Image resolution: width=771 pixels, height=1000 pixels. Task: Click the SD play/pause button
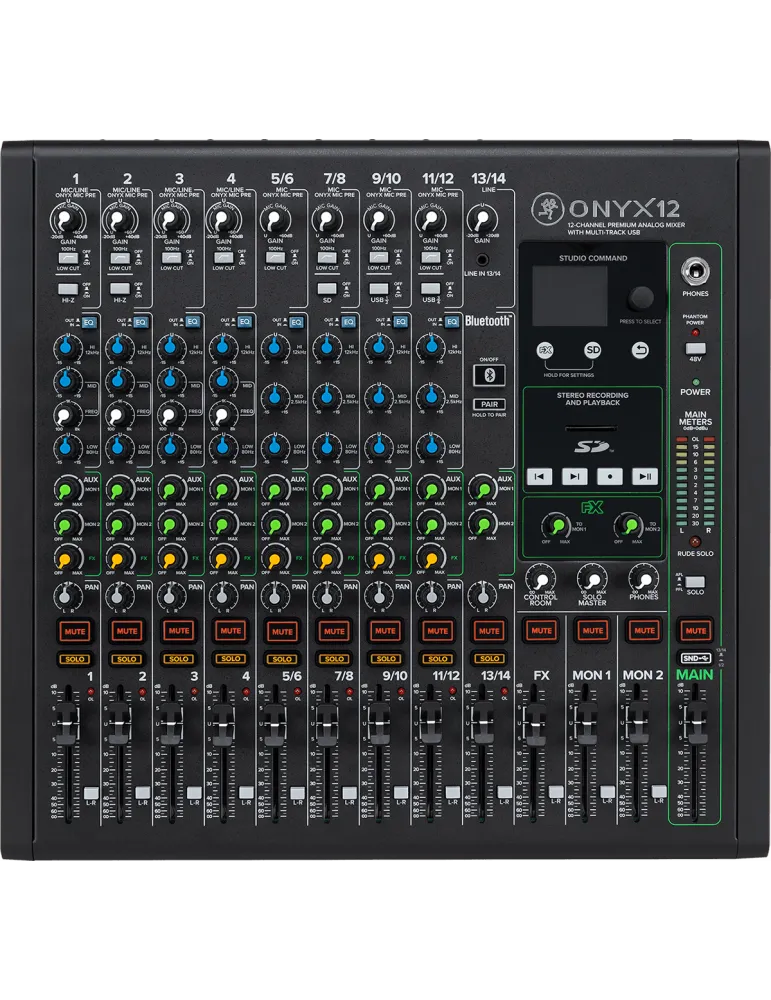645,476
